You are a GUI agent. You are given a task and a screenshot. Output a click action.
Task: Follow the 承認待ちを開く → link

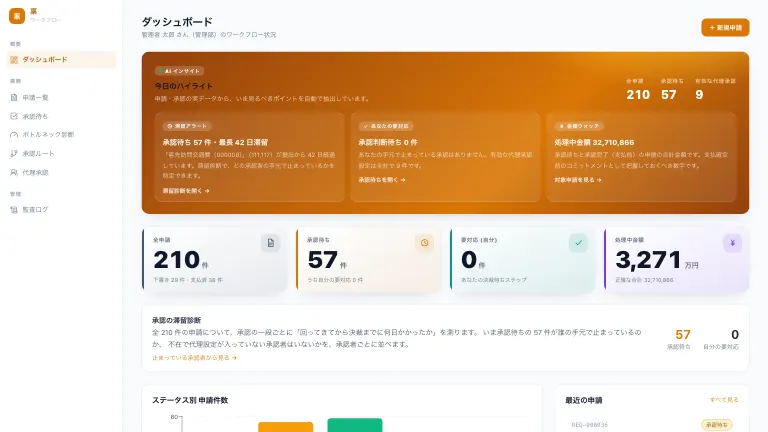point(382,180)
